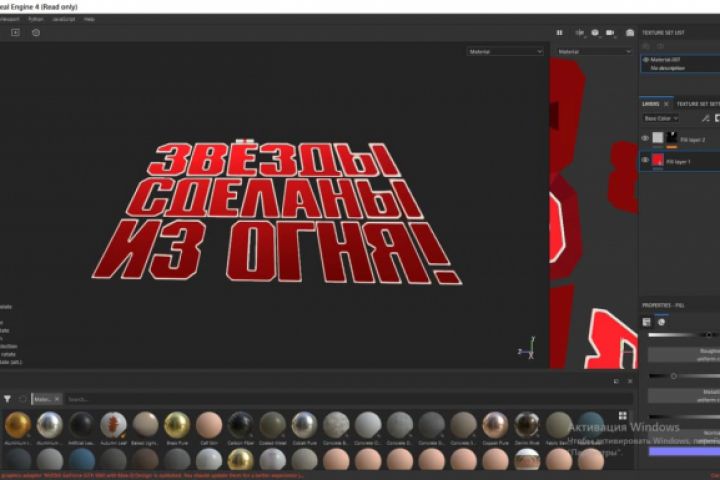
Task: Open the JavaScript menu
Action: coord(64,19)
